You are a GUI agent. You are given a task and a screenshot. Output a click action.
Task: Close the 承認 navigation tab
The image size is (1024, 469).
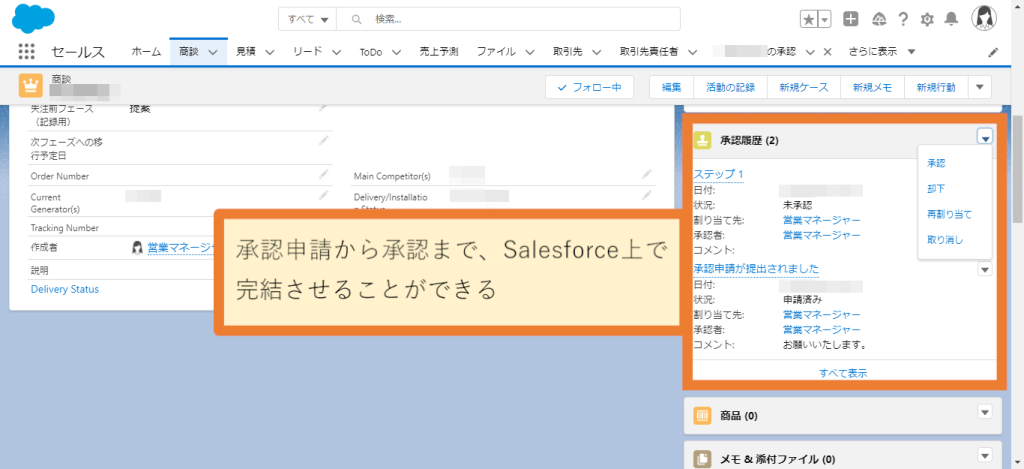click(x=827, y=52)
